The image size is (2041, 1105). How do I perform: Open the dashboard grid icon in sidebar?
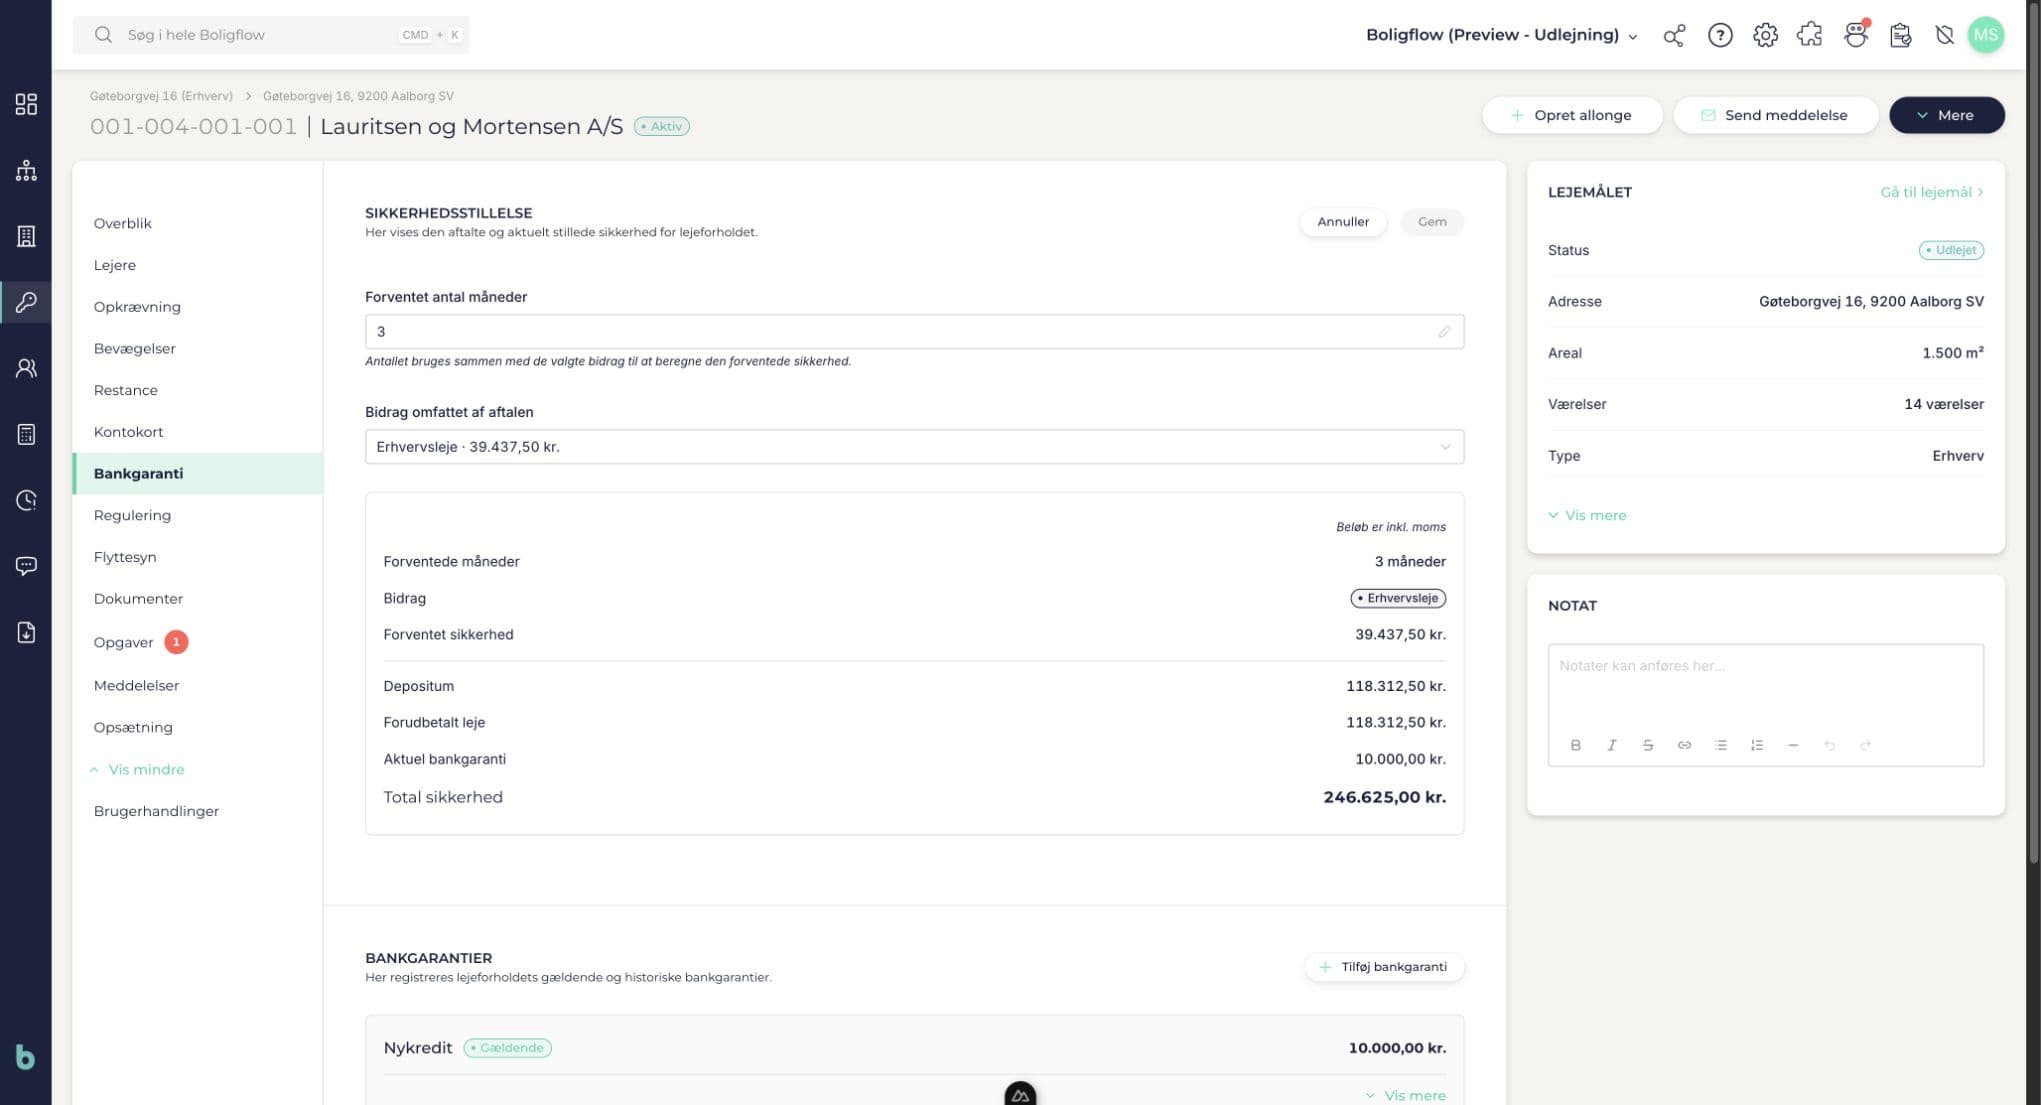[26, 104]
